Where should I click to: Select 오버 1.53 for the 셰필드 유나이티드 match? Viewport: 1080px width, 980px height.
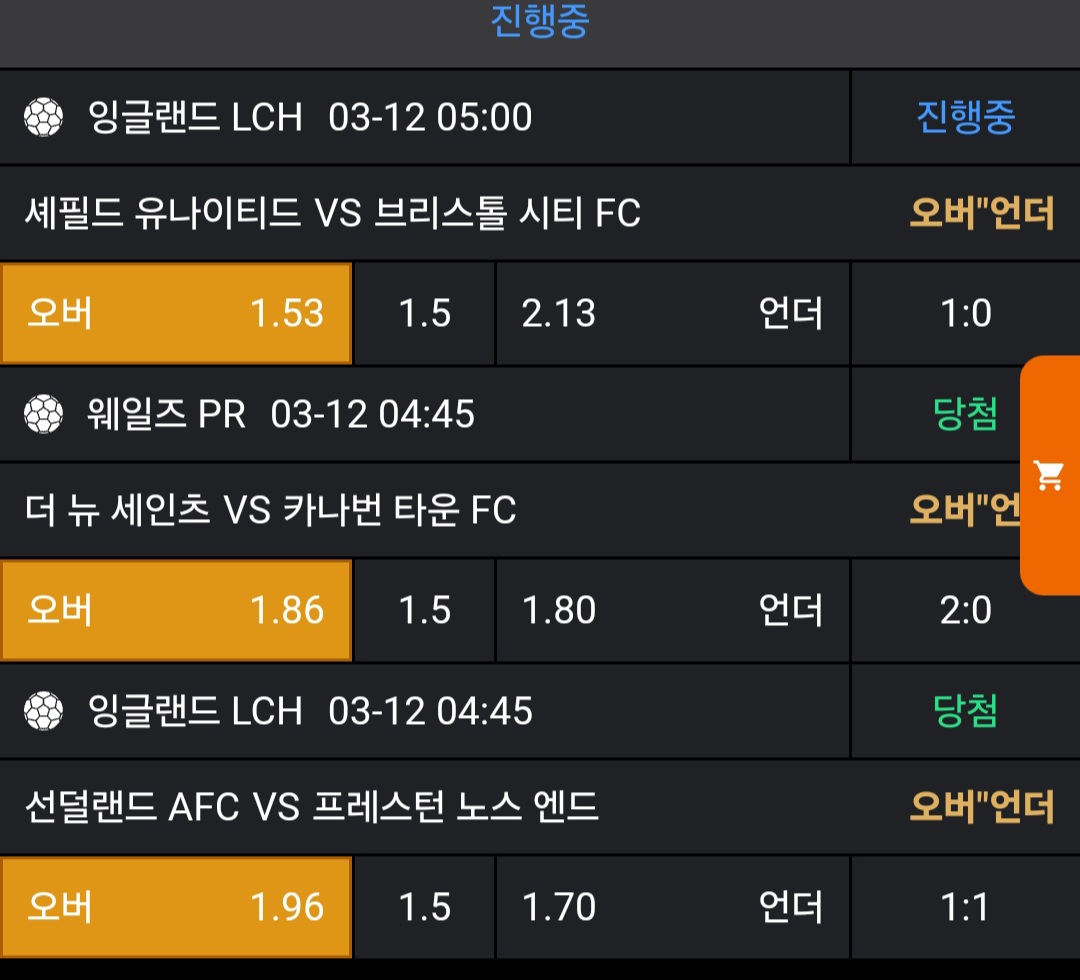coord(176,314)
